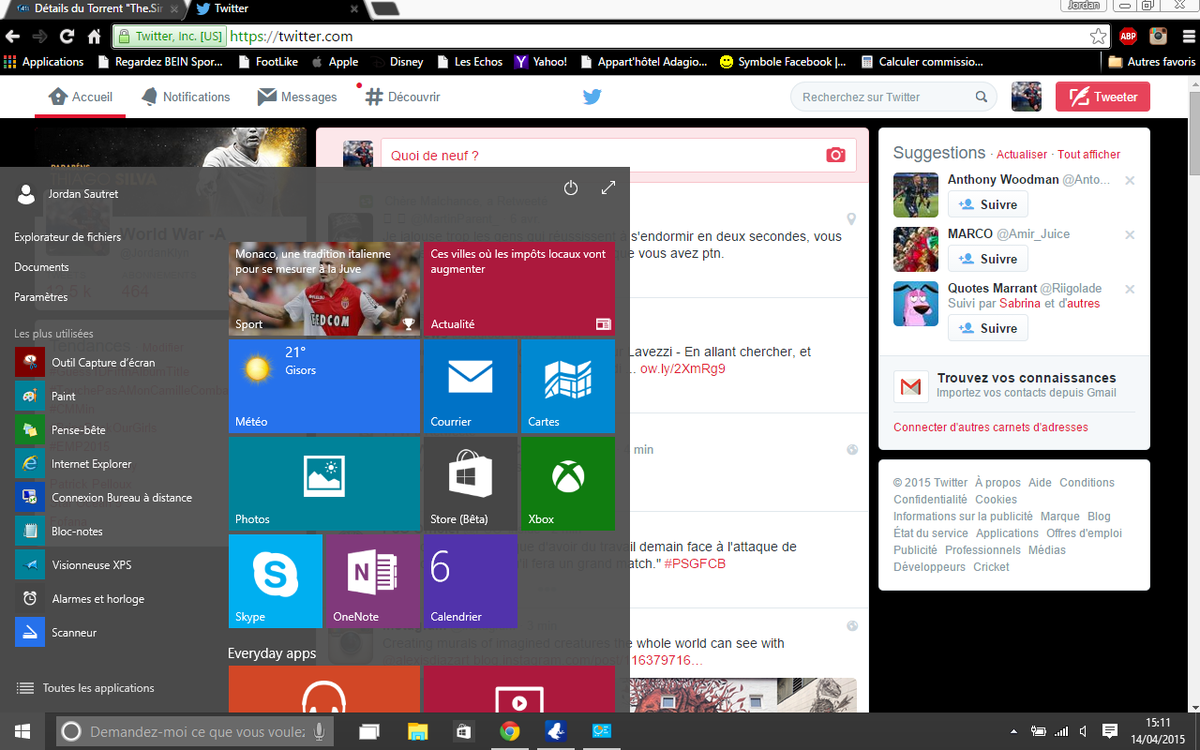This screenshot has width=1200, height=750.
Task: Open the Météo tile showing Gisors
Action: tap(324, 386)
